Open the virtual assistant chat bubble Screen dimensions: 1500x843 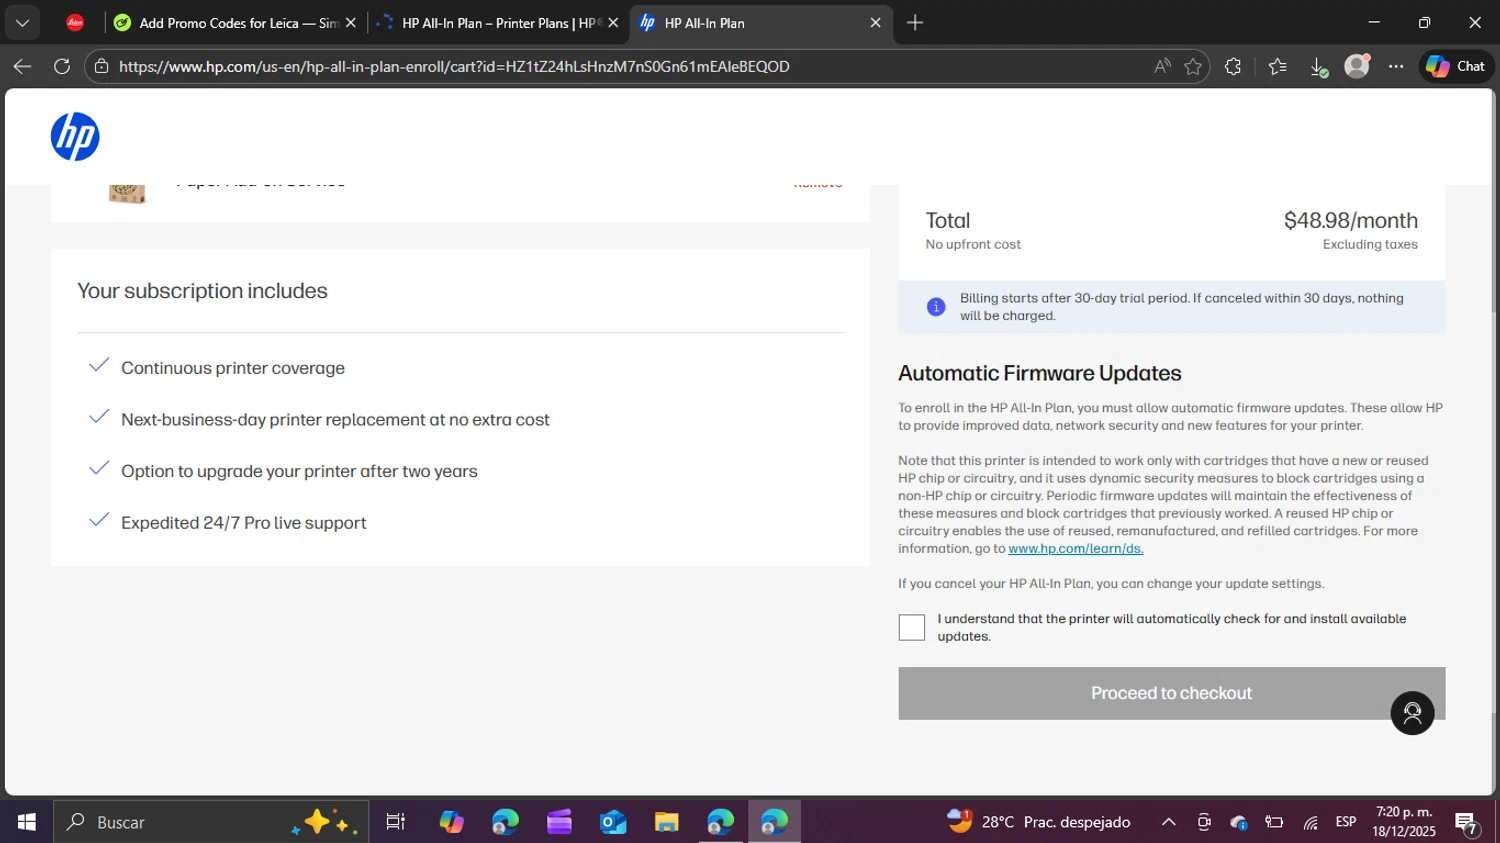(x=1412, y=713)
